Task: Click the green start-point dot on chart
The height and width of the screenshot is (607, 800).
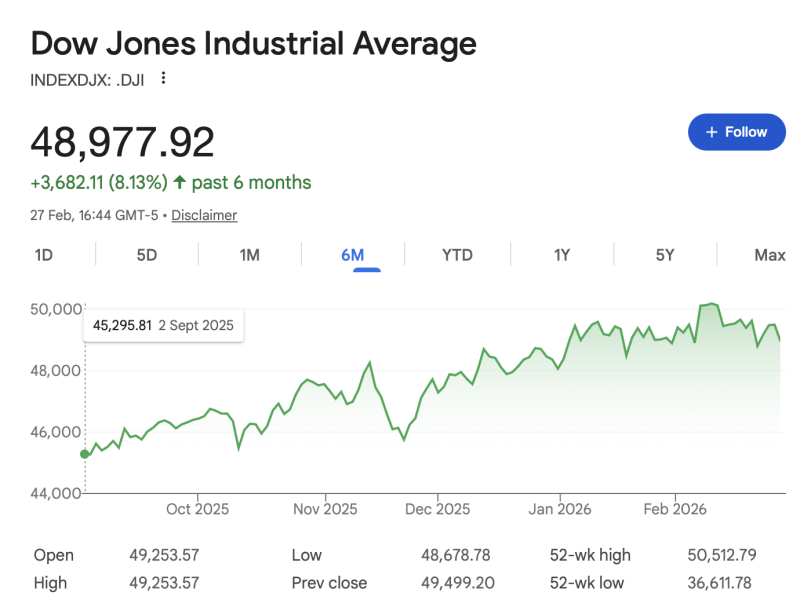Action: (x=85, y=454)
